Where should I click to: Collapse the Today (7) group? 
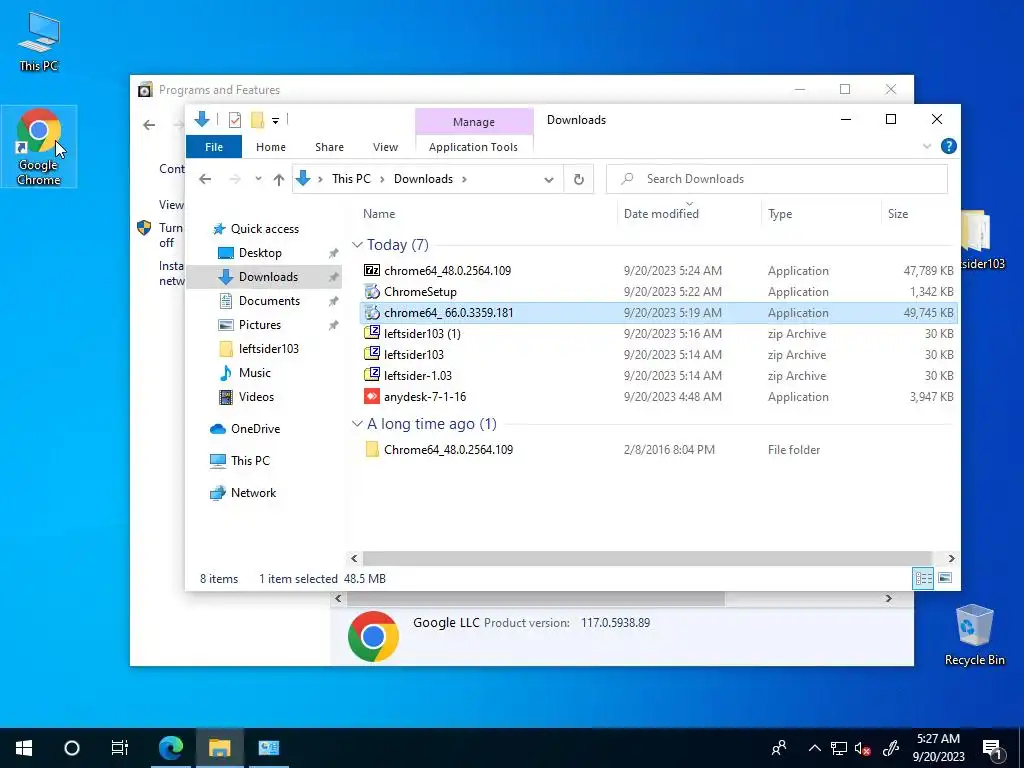tap(357, 245)
